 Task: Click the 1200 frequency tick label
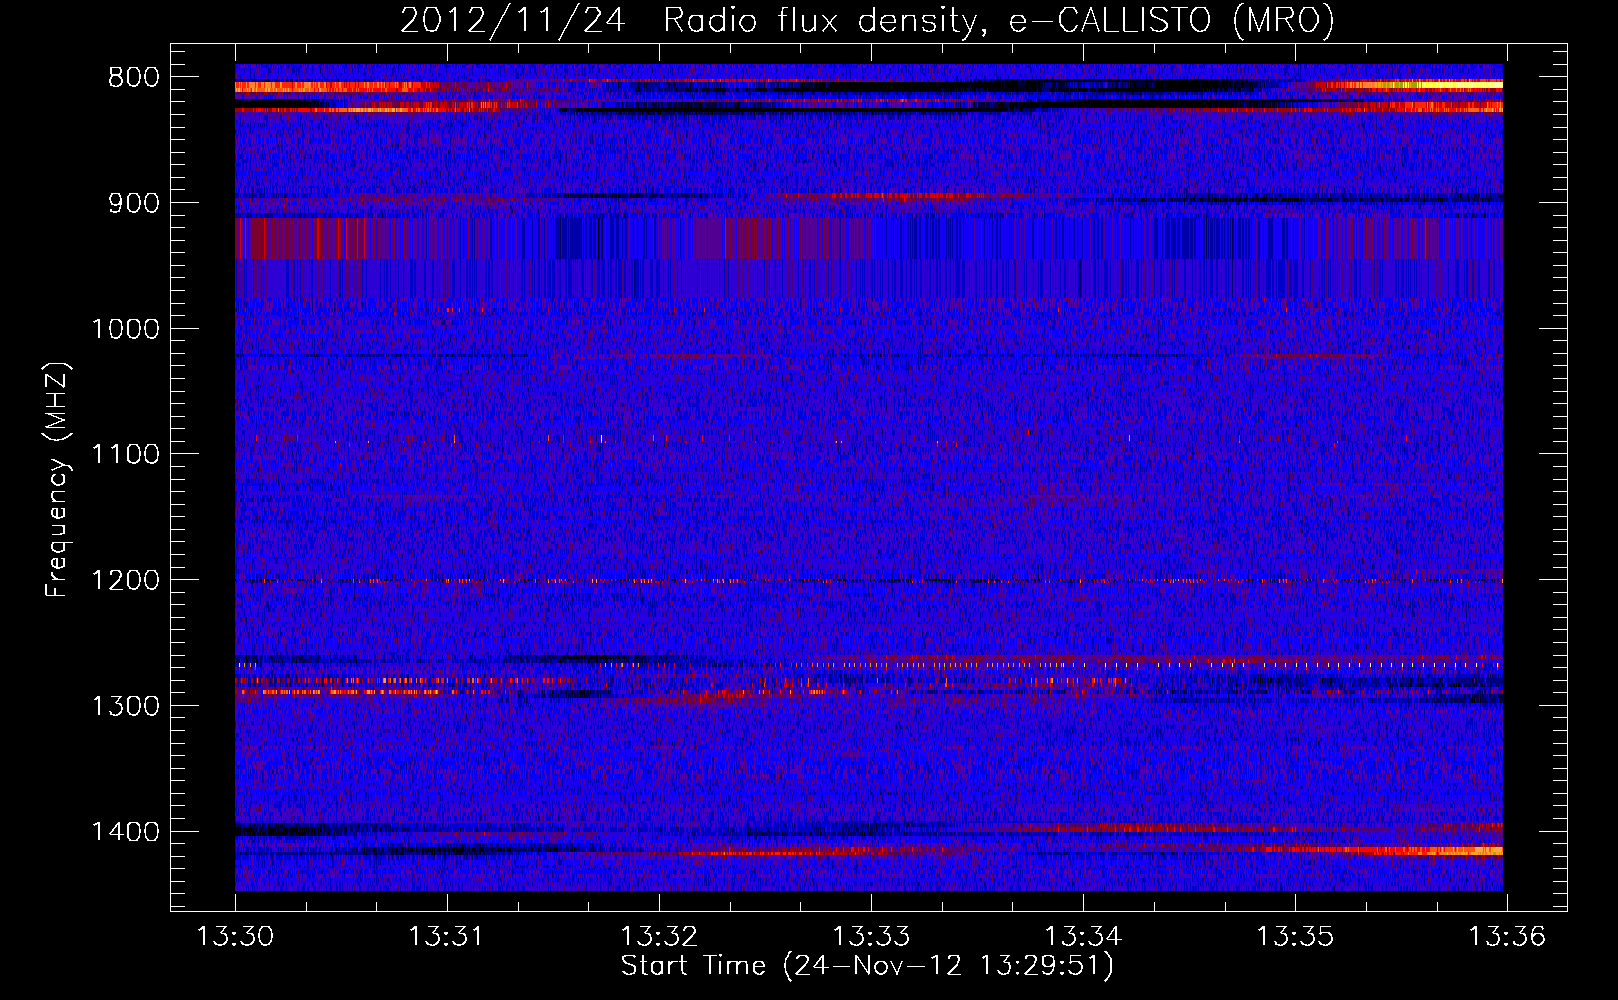coord(125,580)
